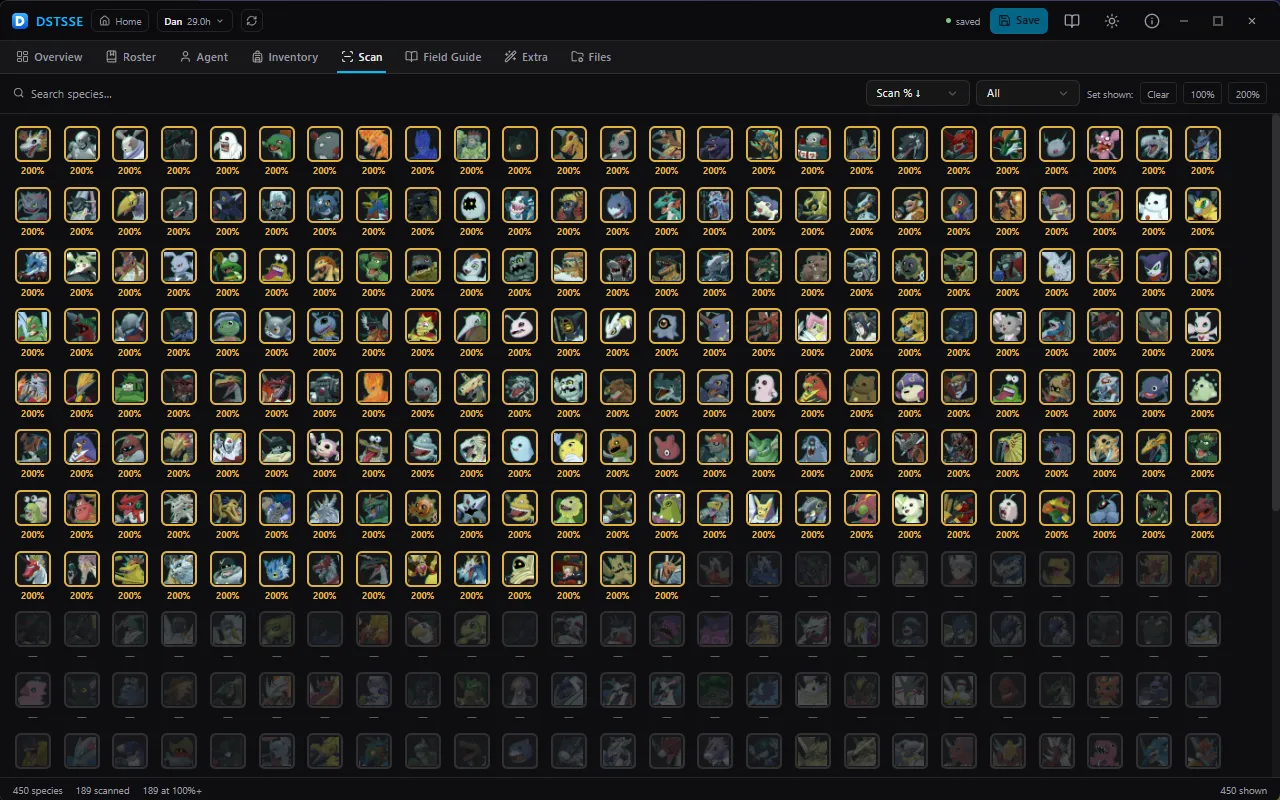The image size is (1280, 800).
Task: Select the white polar bear species thumbnail
Action: pyautogui.click(x=1154, y=205)
